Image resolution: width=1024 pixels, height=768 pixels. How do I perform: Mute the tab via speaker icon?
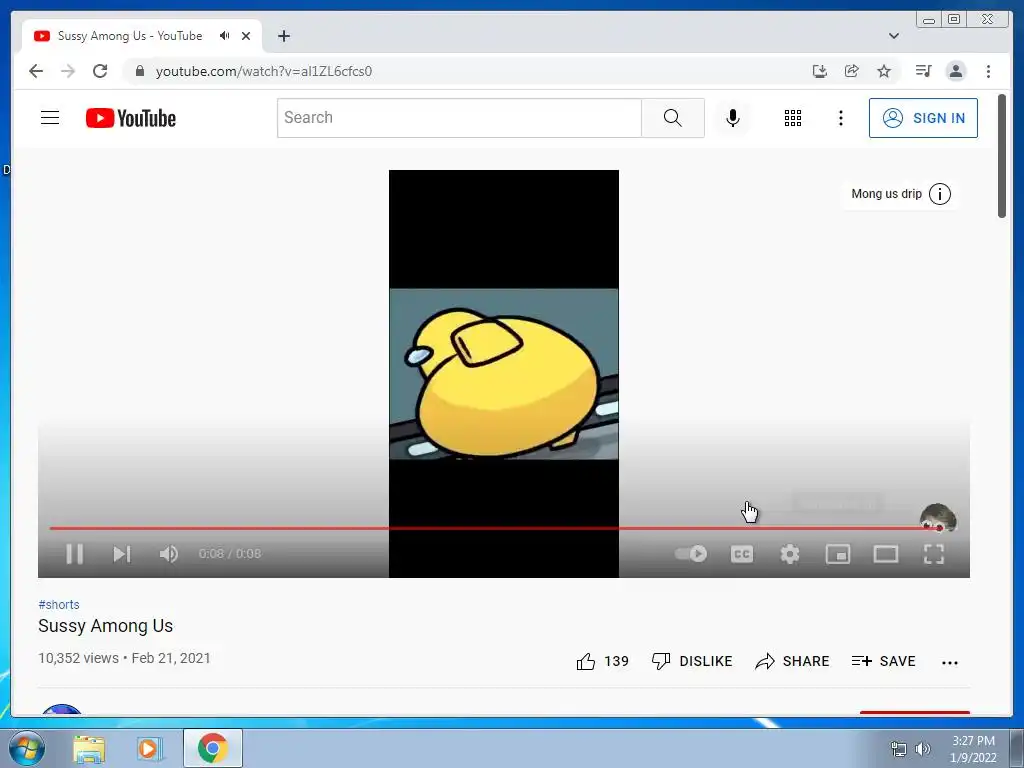coord(225,35)
